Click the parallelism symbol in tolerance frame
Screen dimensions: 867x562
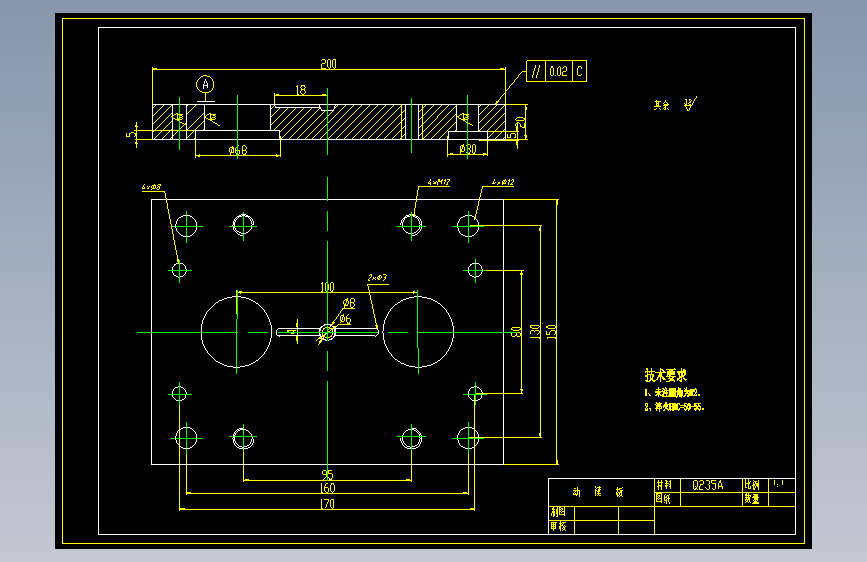tap(536, 71)
